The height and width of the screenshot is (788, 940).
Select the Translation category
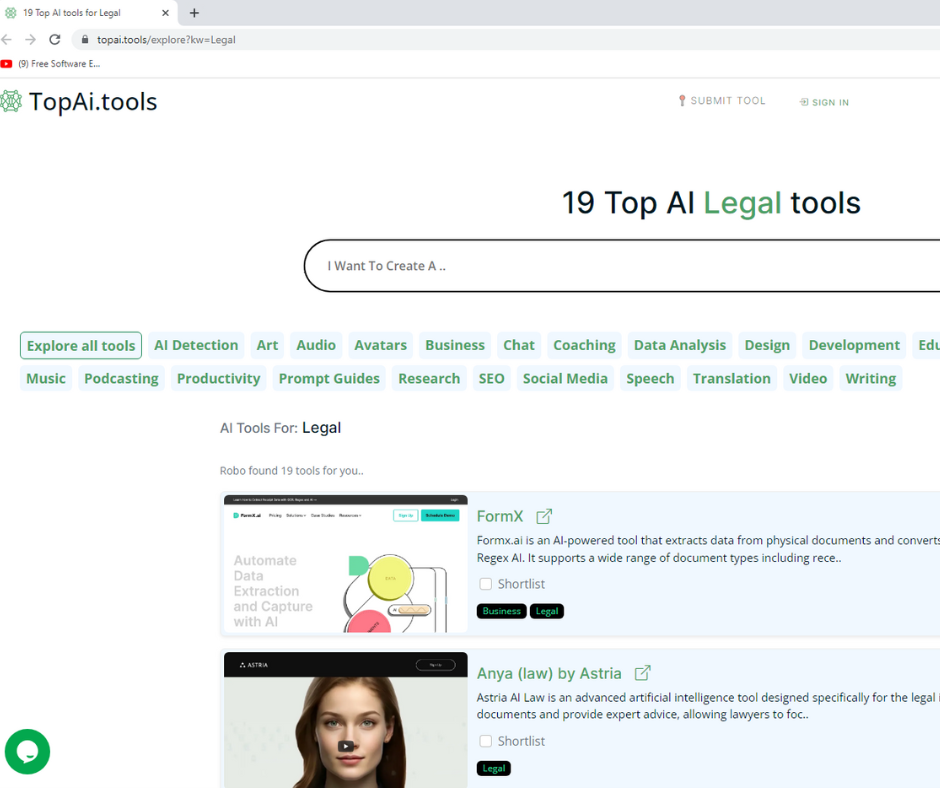click(x=732, y=378)
